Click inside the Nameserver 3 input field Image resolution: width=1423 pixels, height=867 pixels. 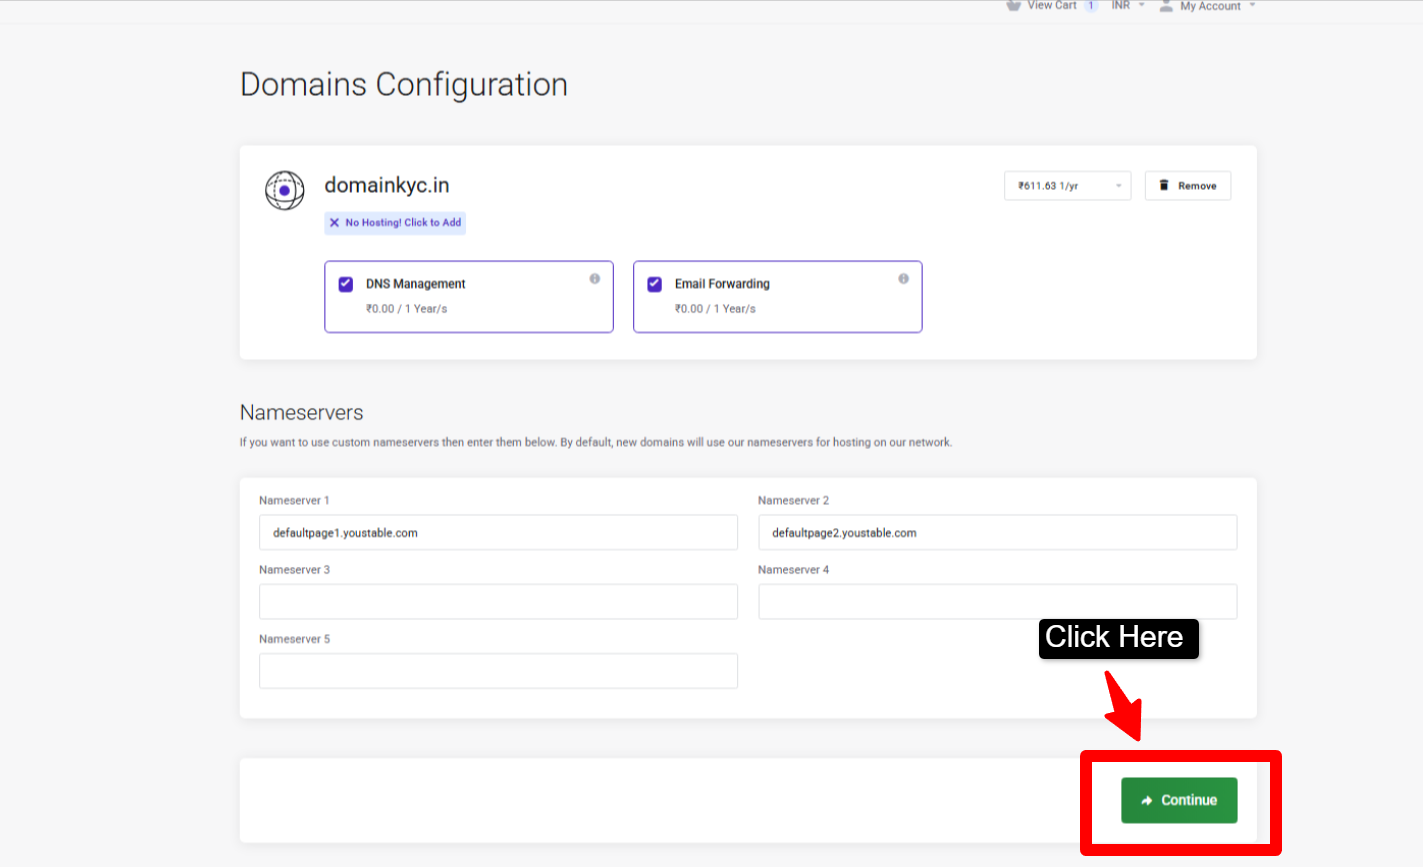click(498, 601)
